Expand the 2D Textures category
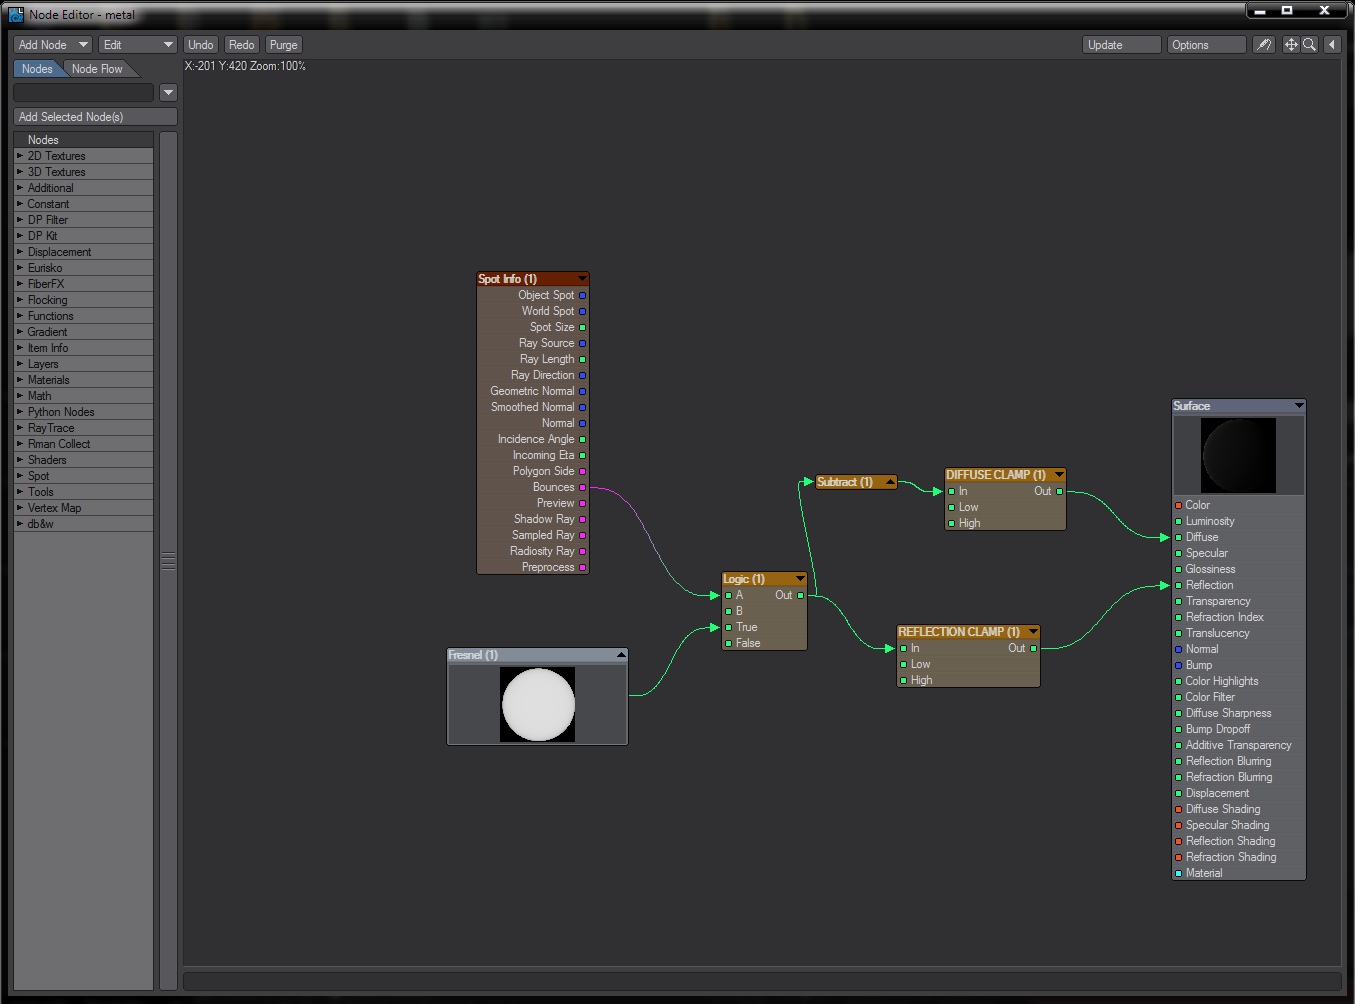Viewport: 1355px width, 1004px height. click(20, 156)
